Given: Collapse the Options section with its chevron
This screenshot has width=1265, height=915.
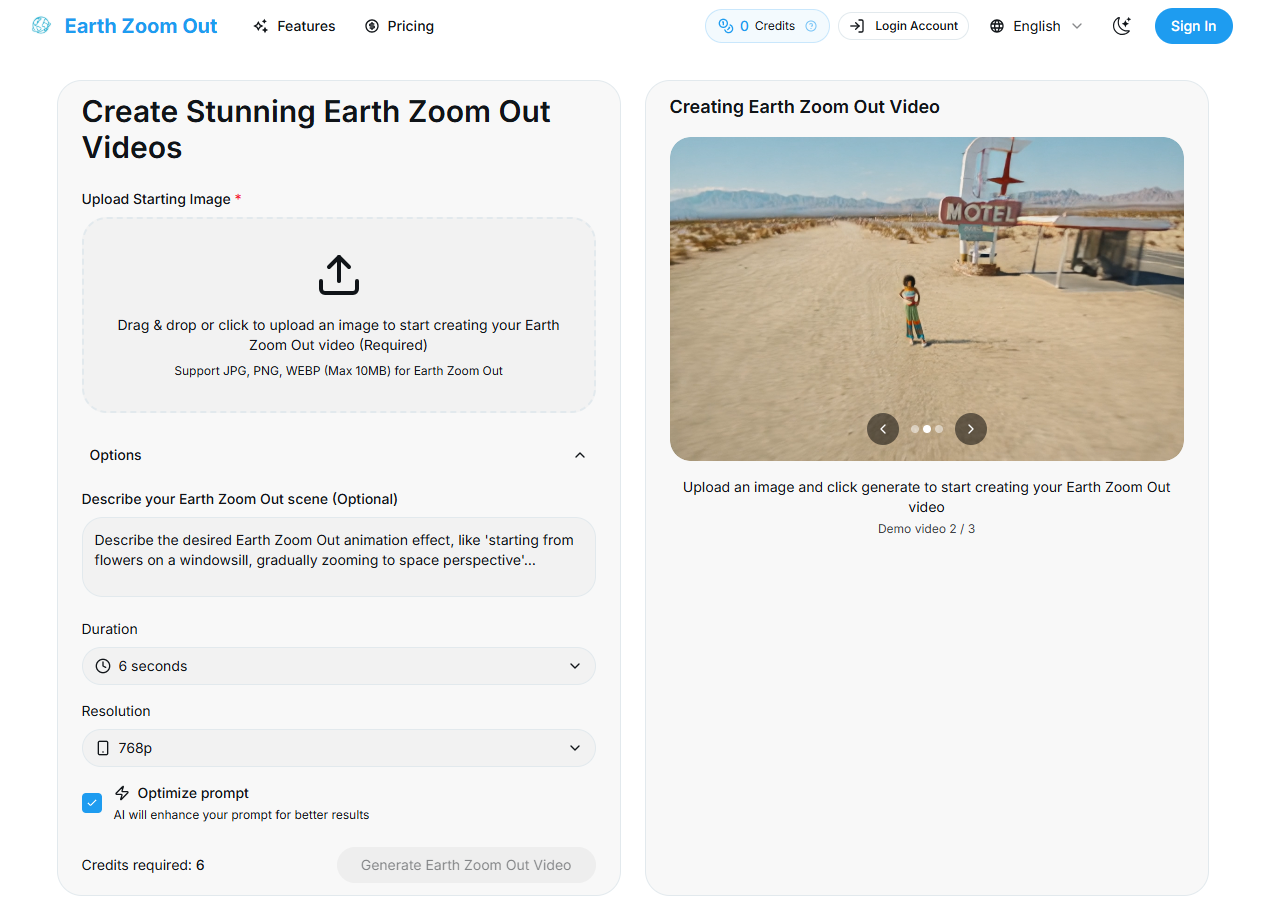Looking at the screenshot, I should pyautogui.click(x=580, y=455).
